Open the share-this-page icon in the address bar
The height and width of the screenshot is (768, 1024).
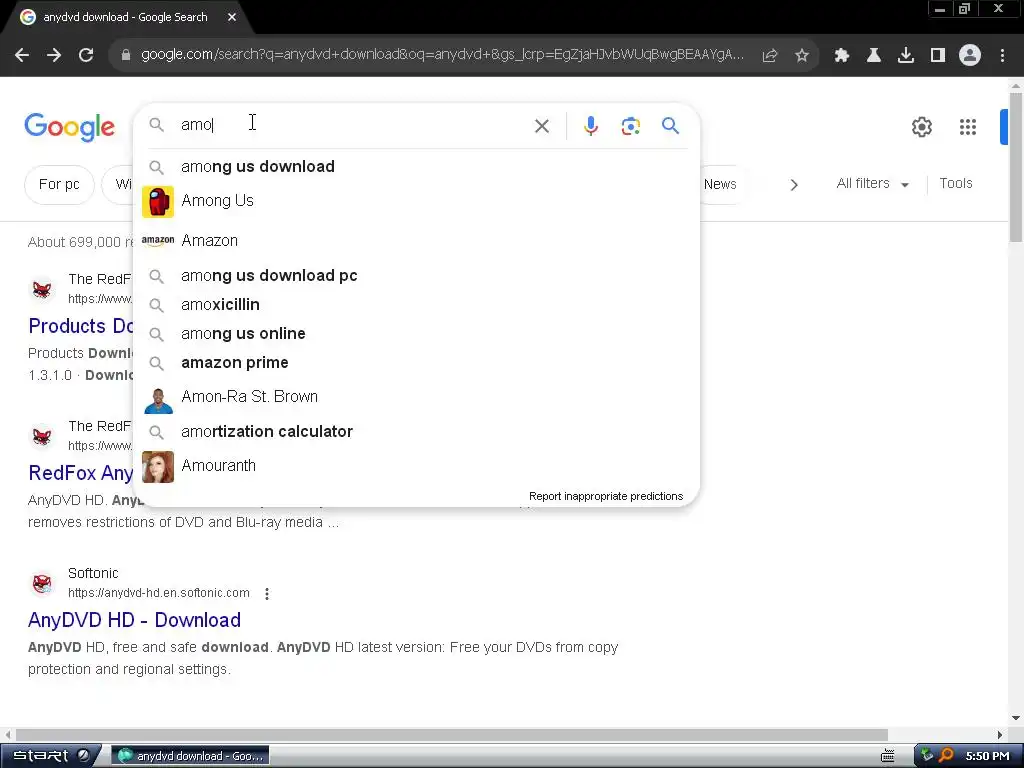click(770, 56)
